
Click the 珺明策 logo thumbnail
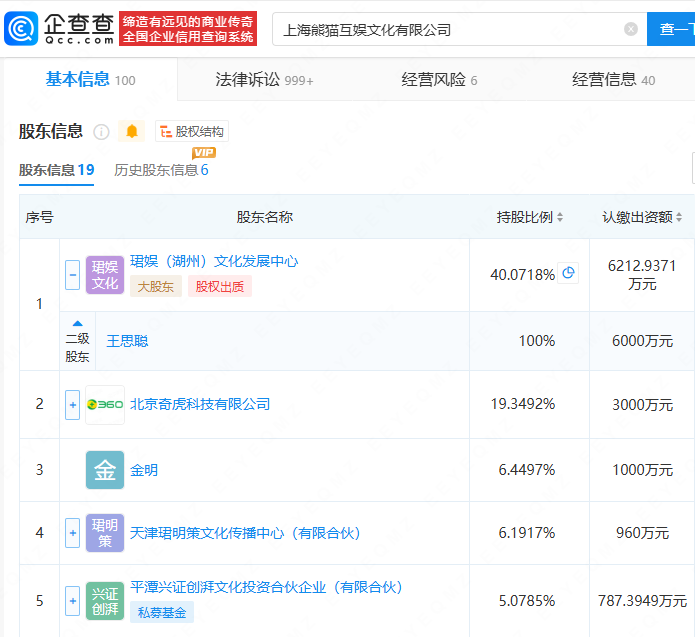tap(105, 533)
